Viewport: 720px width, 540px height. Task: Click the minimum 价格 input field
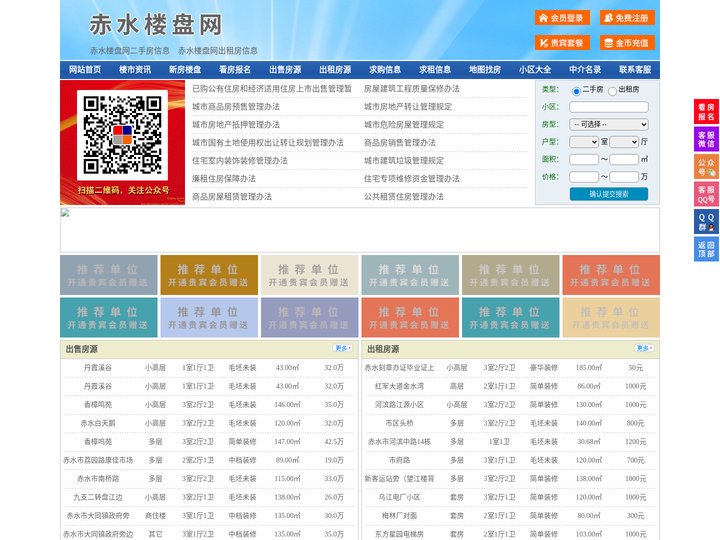click(584, 177)
